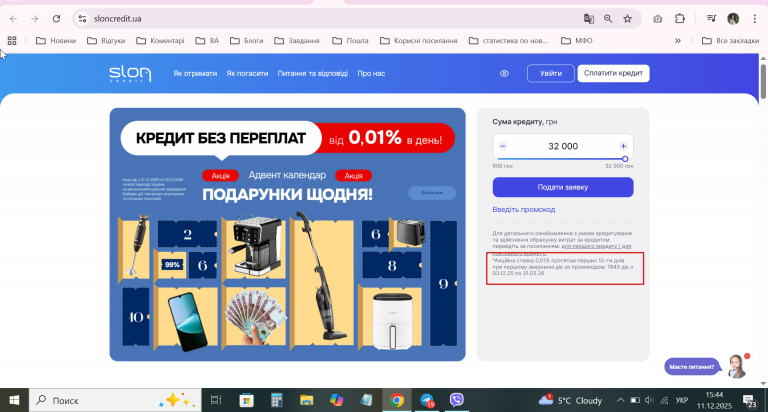768x412 pixels.
Task: Click the loan amount slider handle
Action: [625, 159]
